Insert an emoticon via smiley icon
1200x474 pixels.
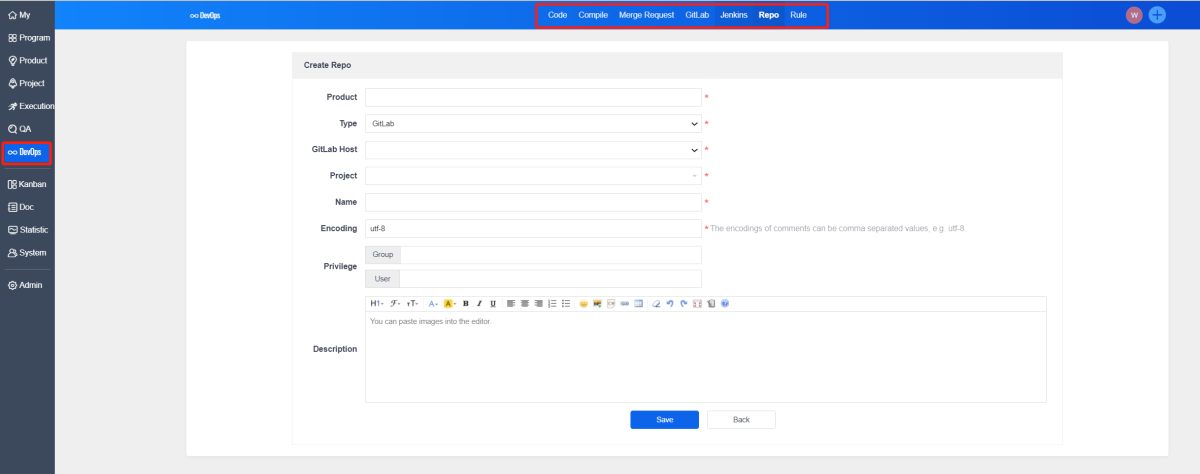[x=583, y=303]
